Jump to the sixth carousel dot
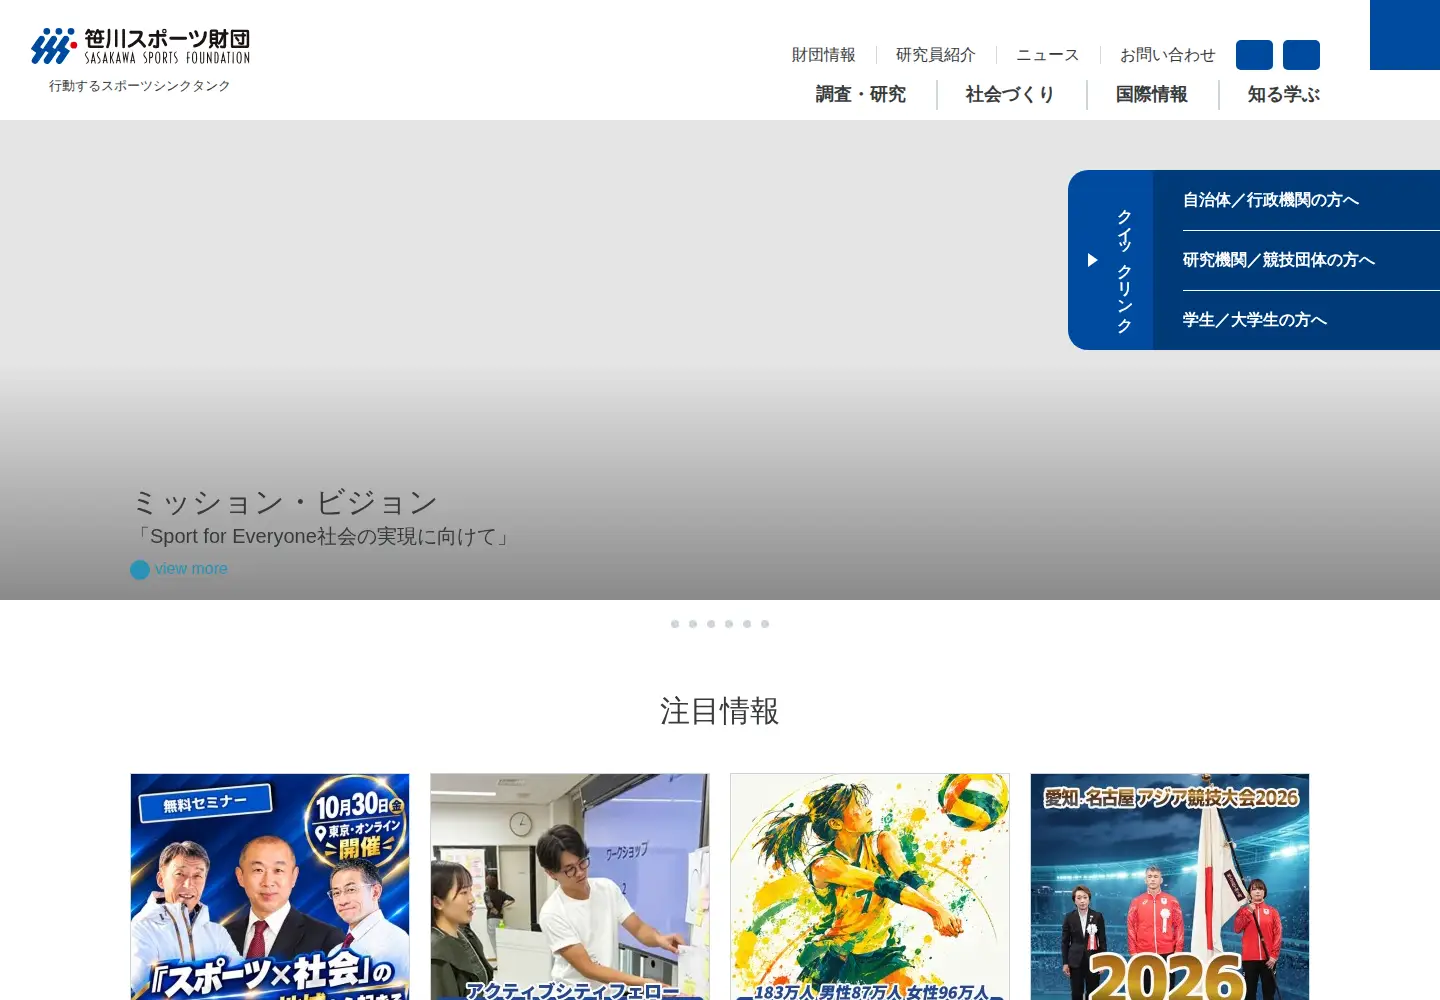Viewport: 1440px width, 1000px height. tap(765, 624)
